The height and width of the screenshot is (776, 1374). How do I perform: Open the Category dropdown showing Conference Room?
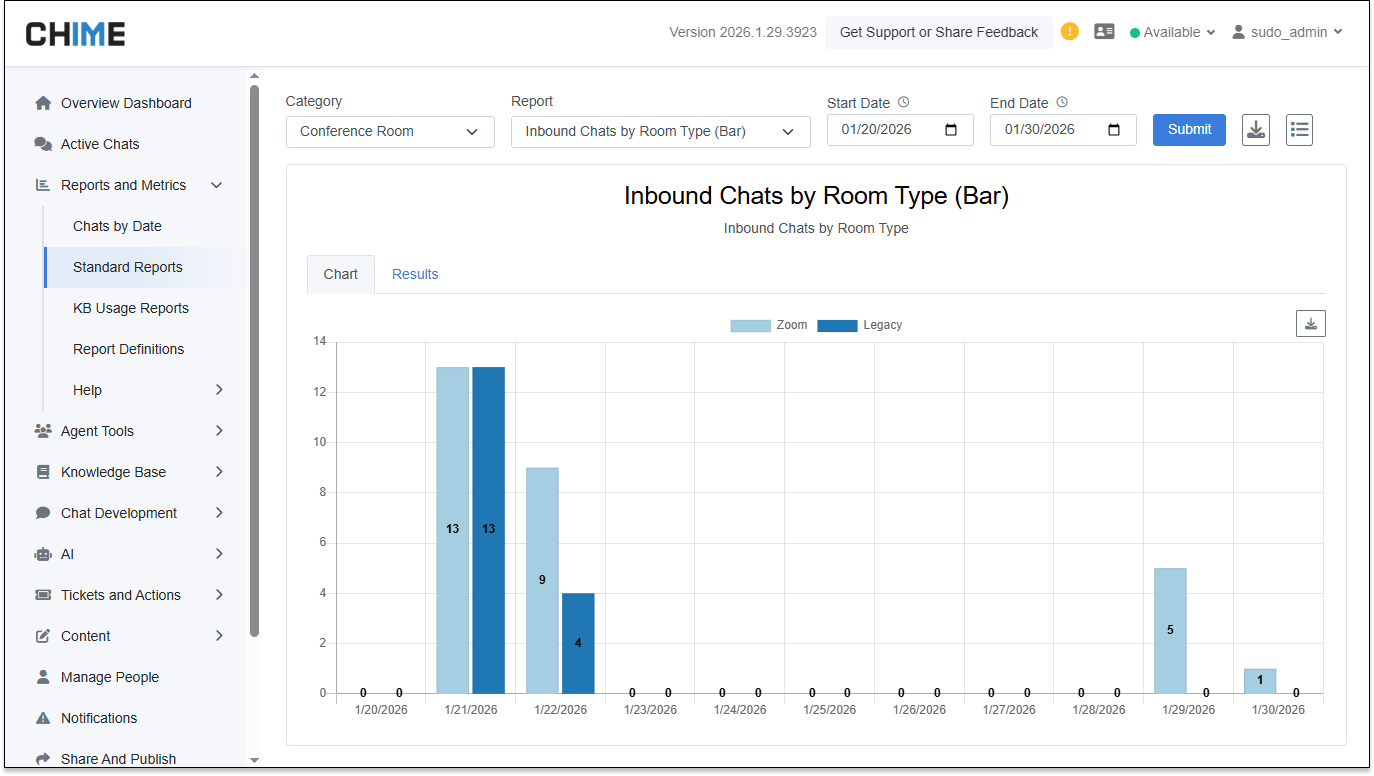click(x=390, y=132)
